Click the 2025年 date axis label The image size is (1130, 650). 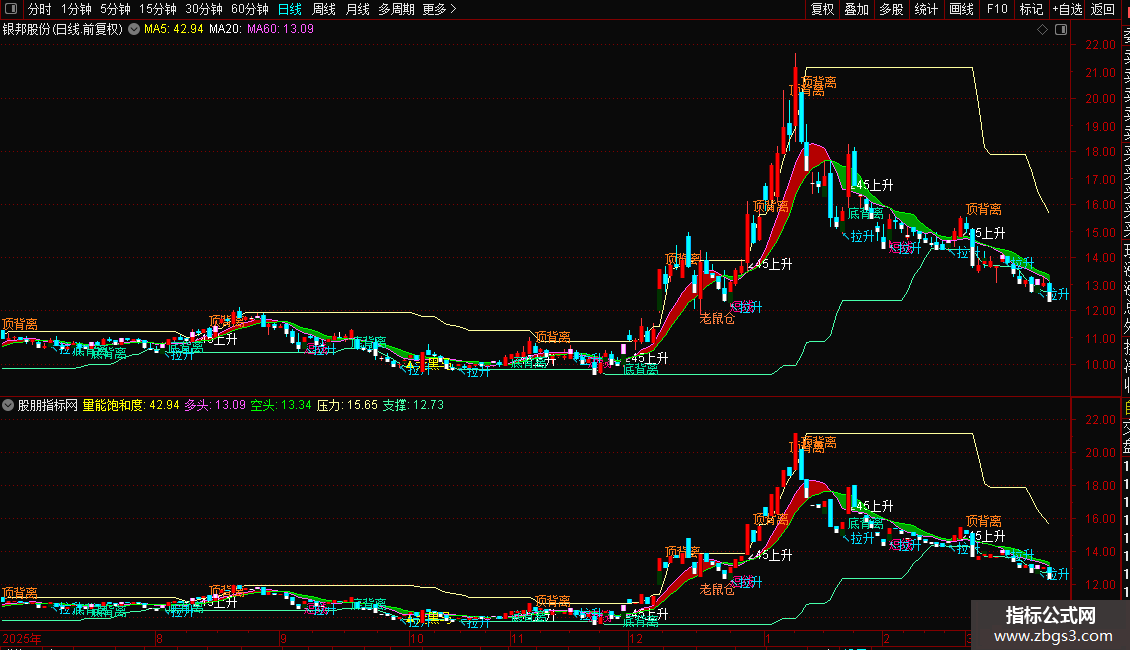point(22,639)
